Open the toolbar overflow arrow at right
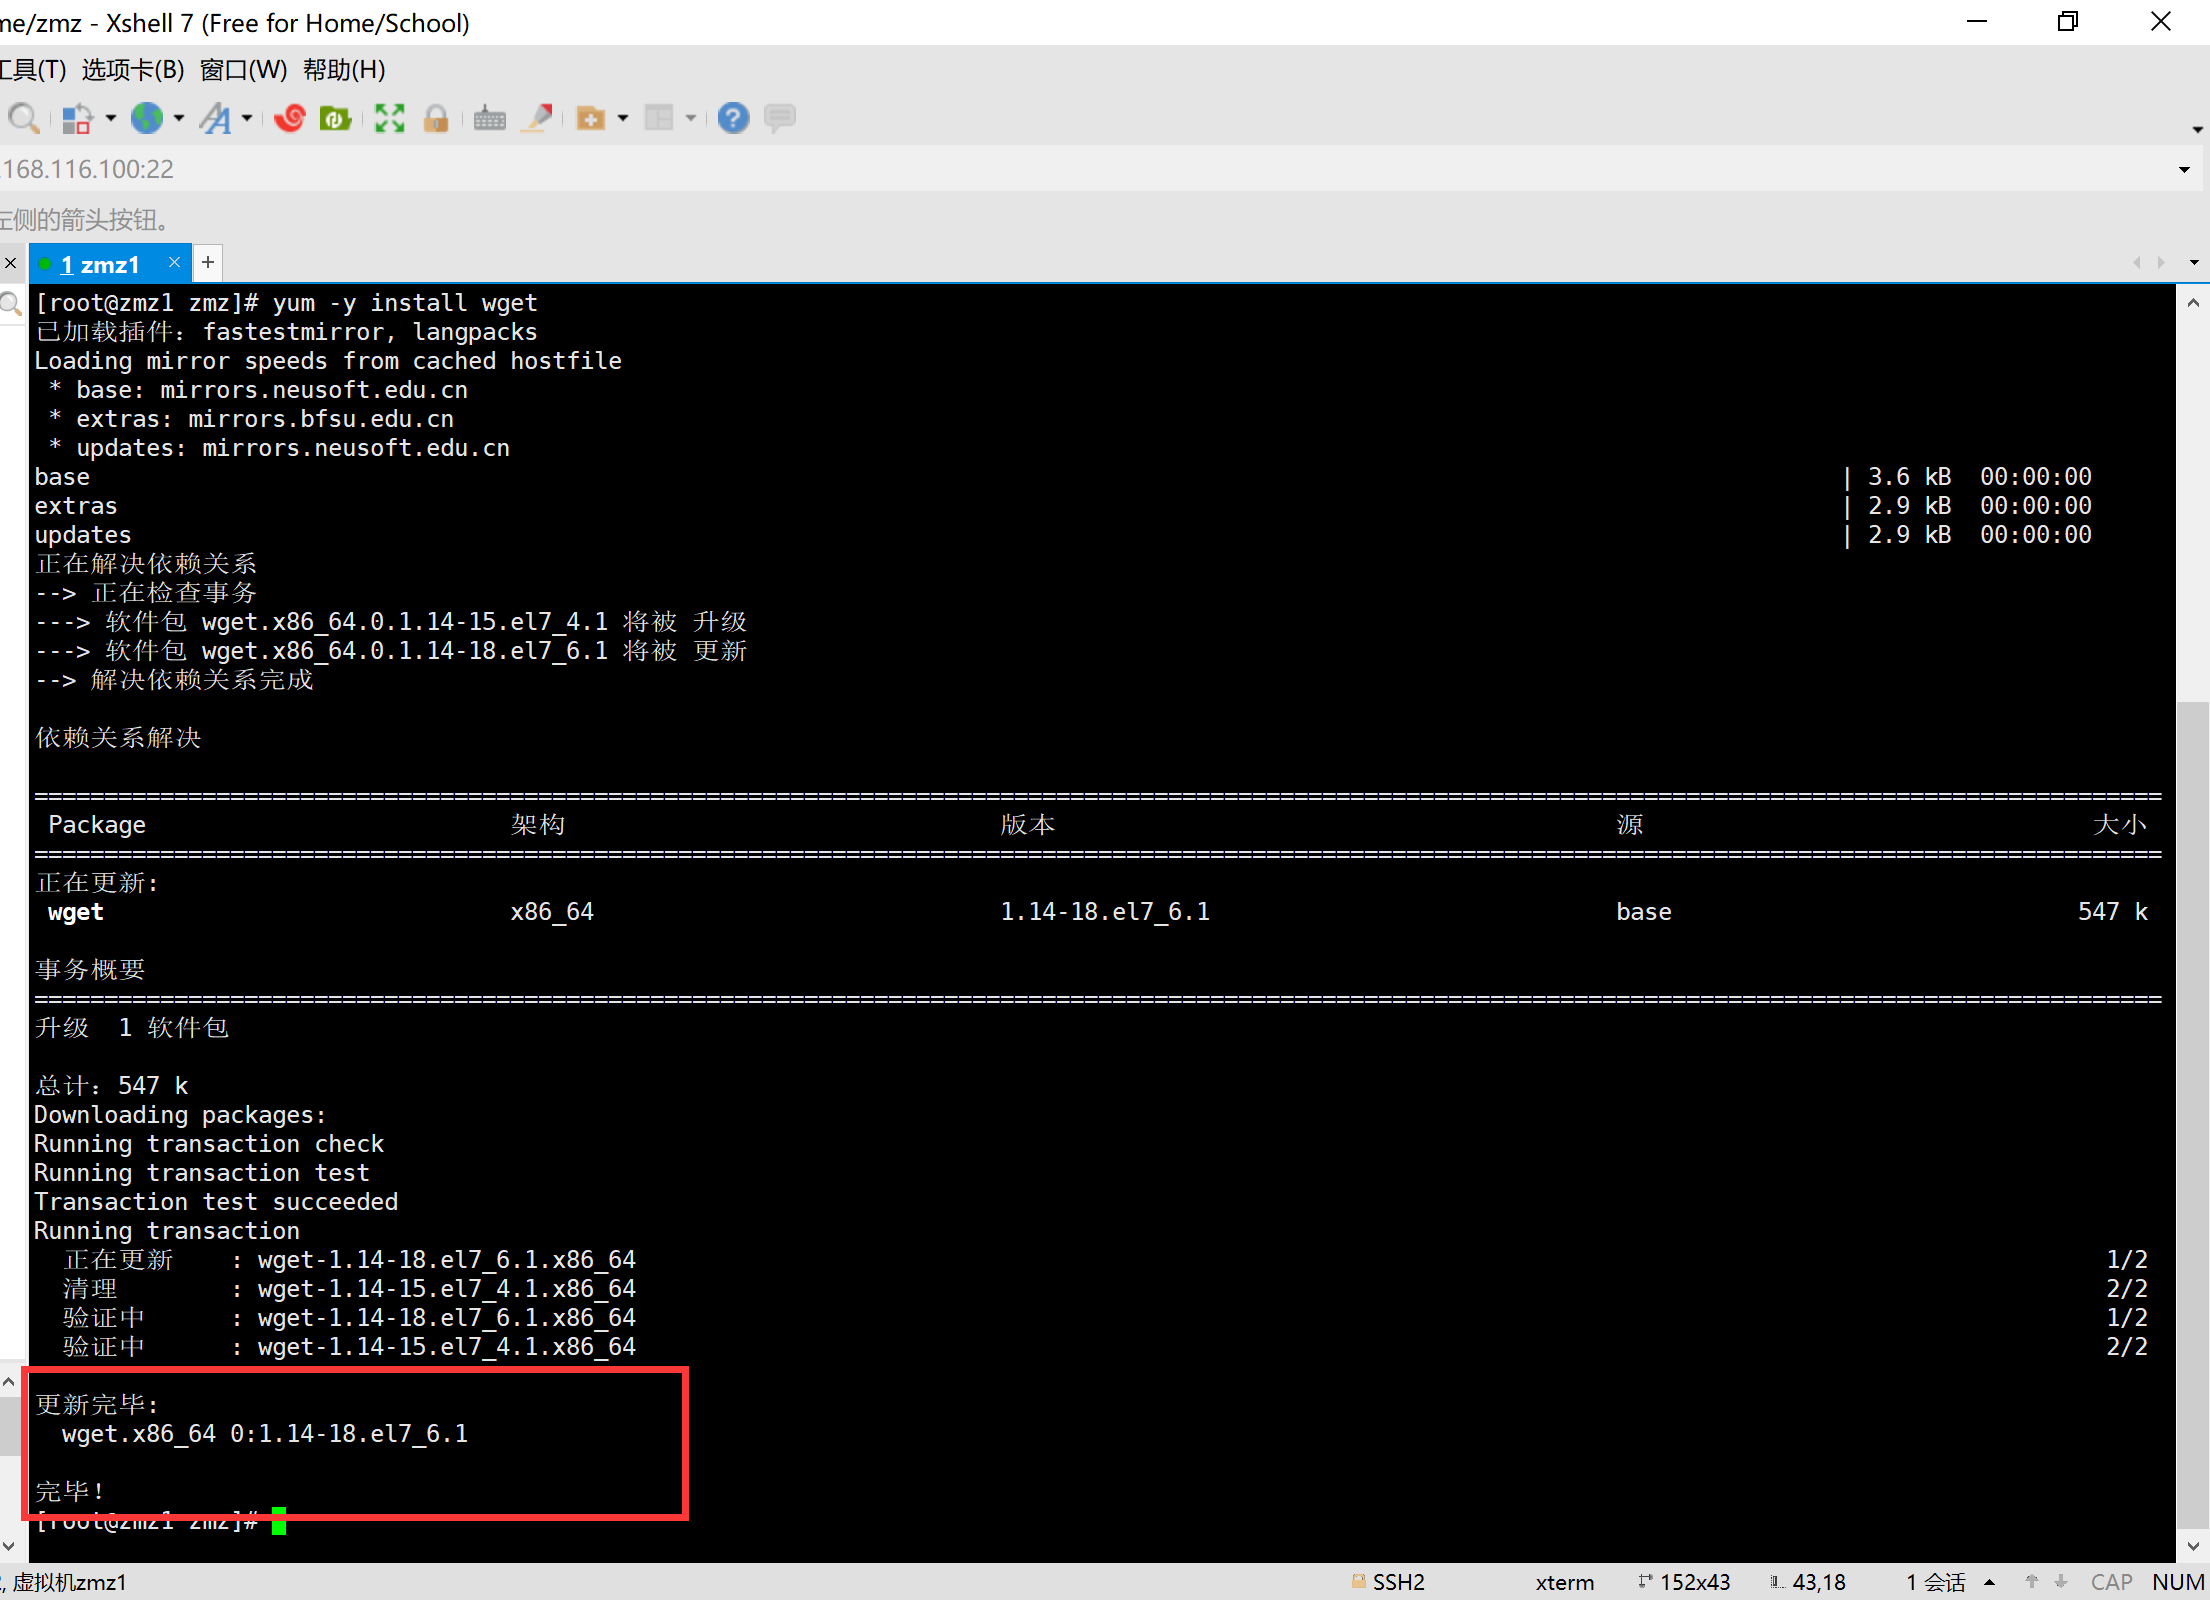The height and width of the screenshot is (1600, 2210). click(x=2197, y=130)
